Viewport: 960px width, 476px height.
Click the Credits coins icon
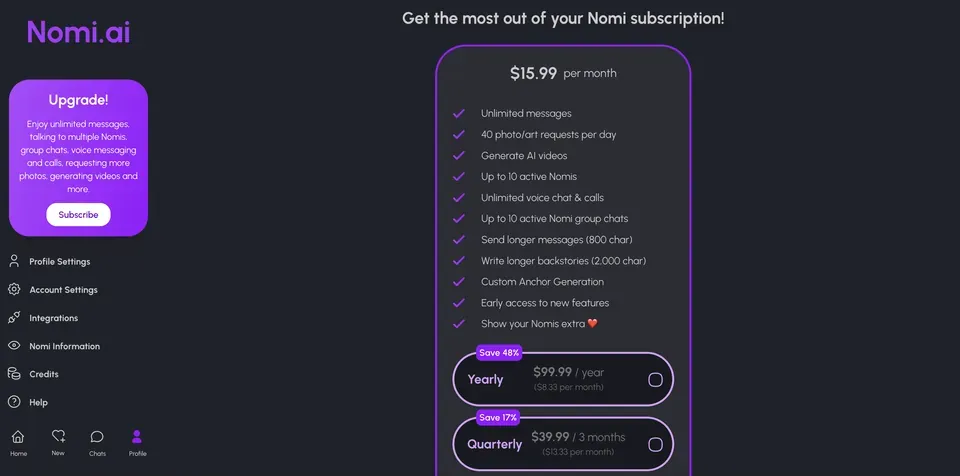coord(14,374)
